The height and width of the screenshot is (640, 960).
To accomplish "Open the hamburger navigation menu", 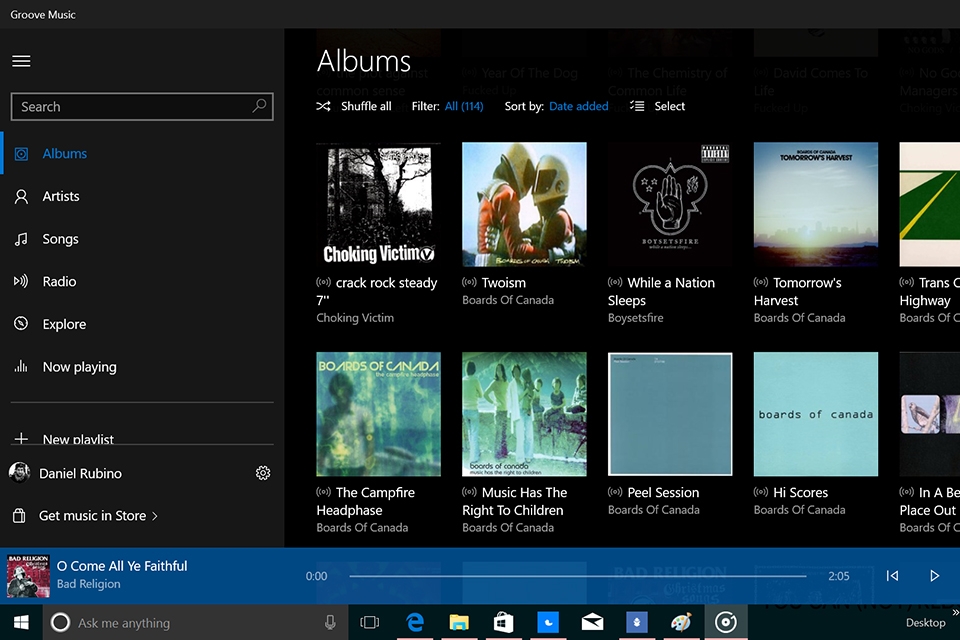I will [21, 61].
